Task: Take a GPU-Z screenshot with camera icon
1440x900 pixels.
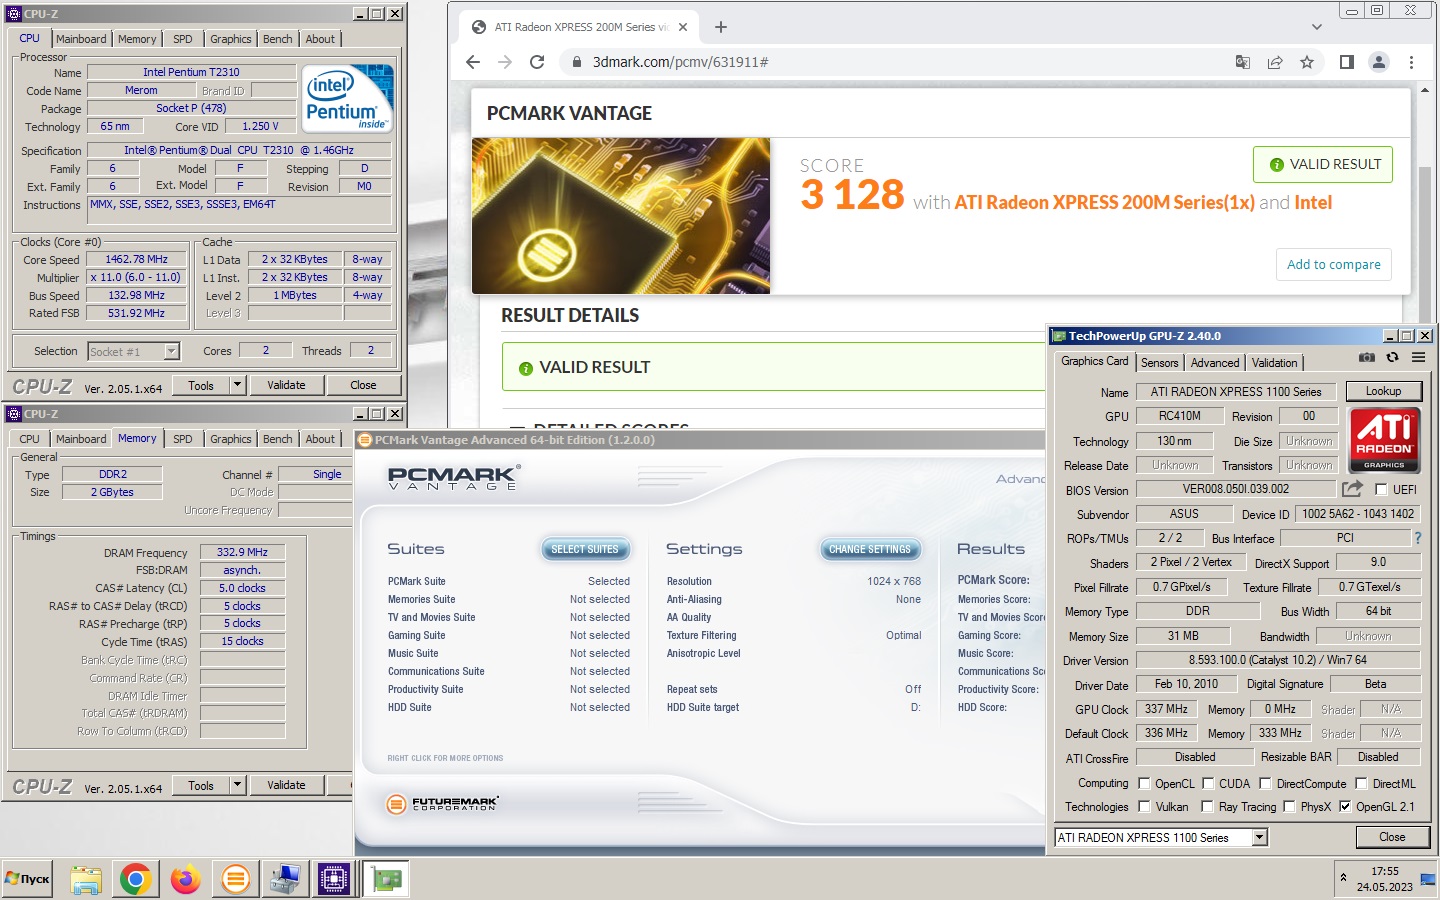Action: point(1367,357)
